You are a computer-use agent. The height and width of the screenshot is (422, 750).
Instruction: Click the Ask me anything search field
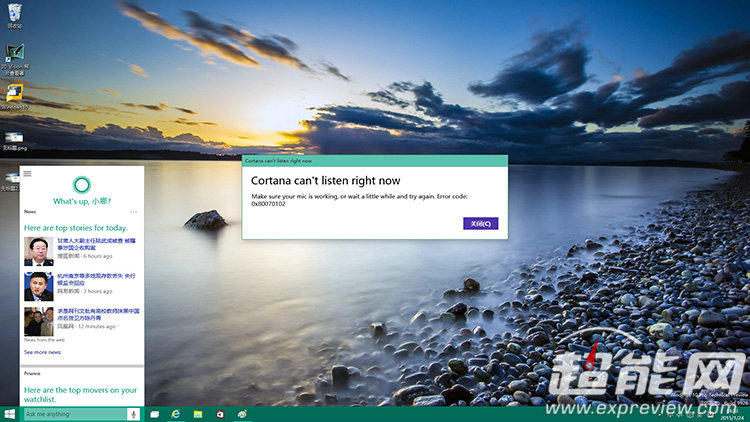coord(72,414)
